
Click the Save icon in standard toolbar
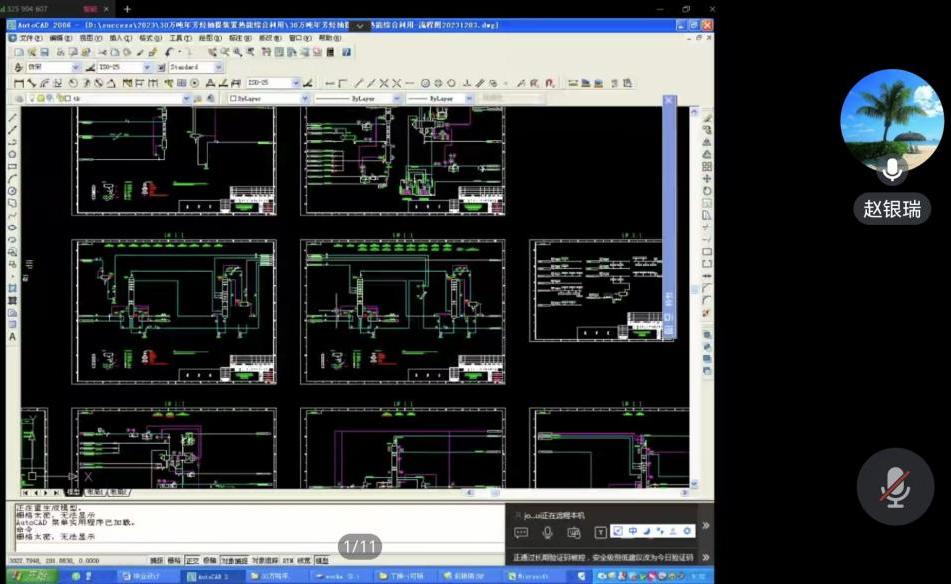pos(46,52)
